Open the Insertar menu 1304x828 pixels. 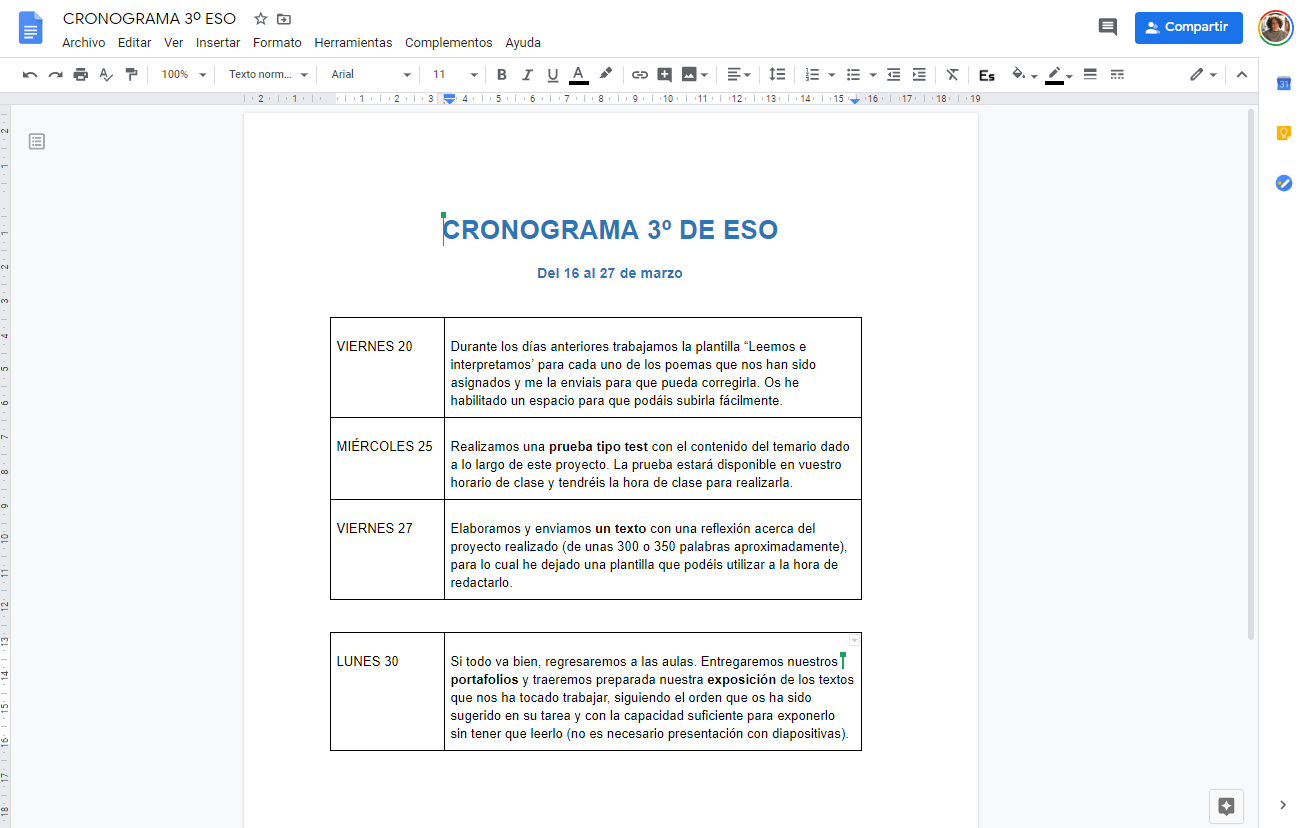coord(218,43)
